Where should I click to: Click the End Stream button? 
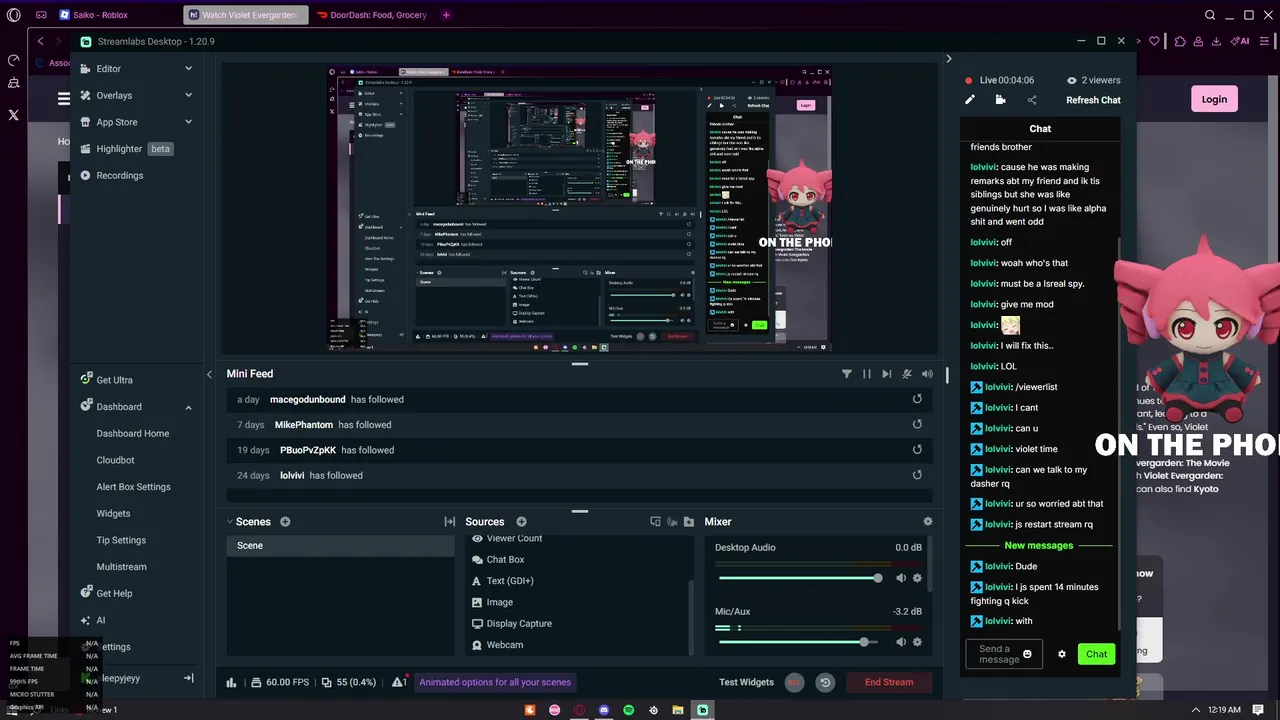[889, 682]
